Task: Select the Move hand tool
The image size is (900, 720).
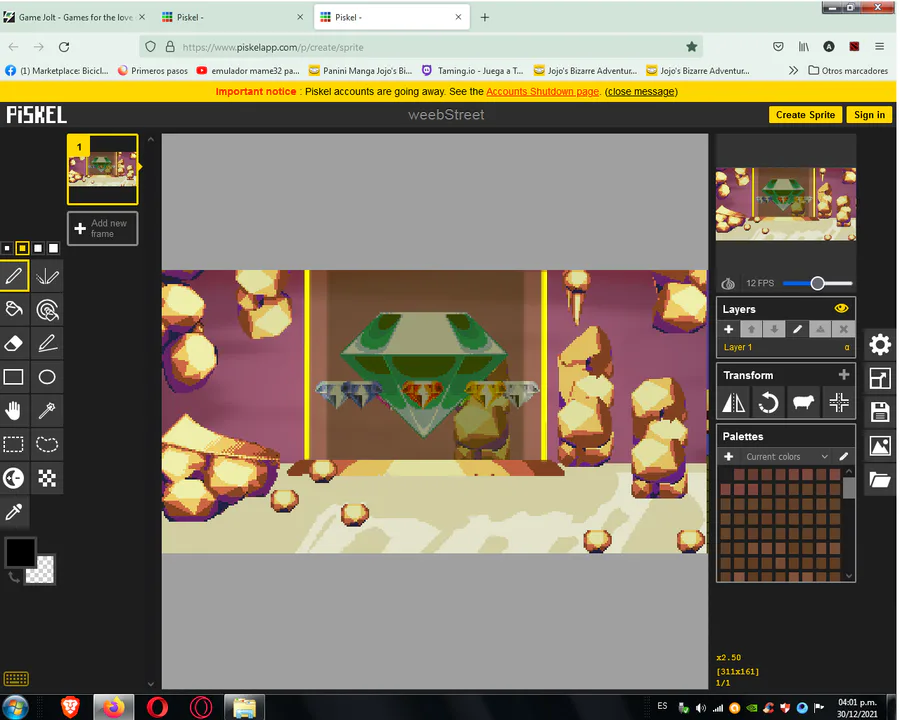Action: [14, 411]
